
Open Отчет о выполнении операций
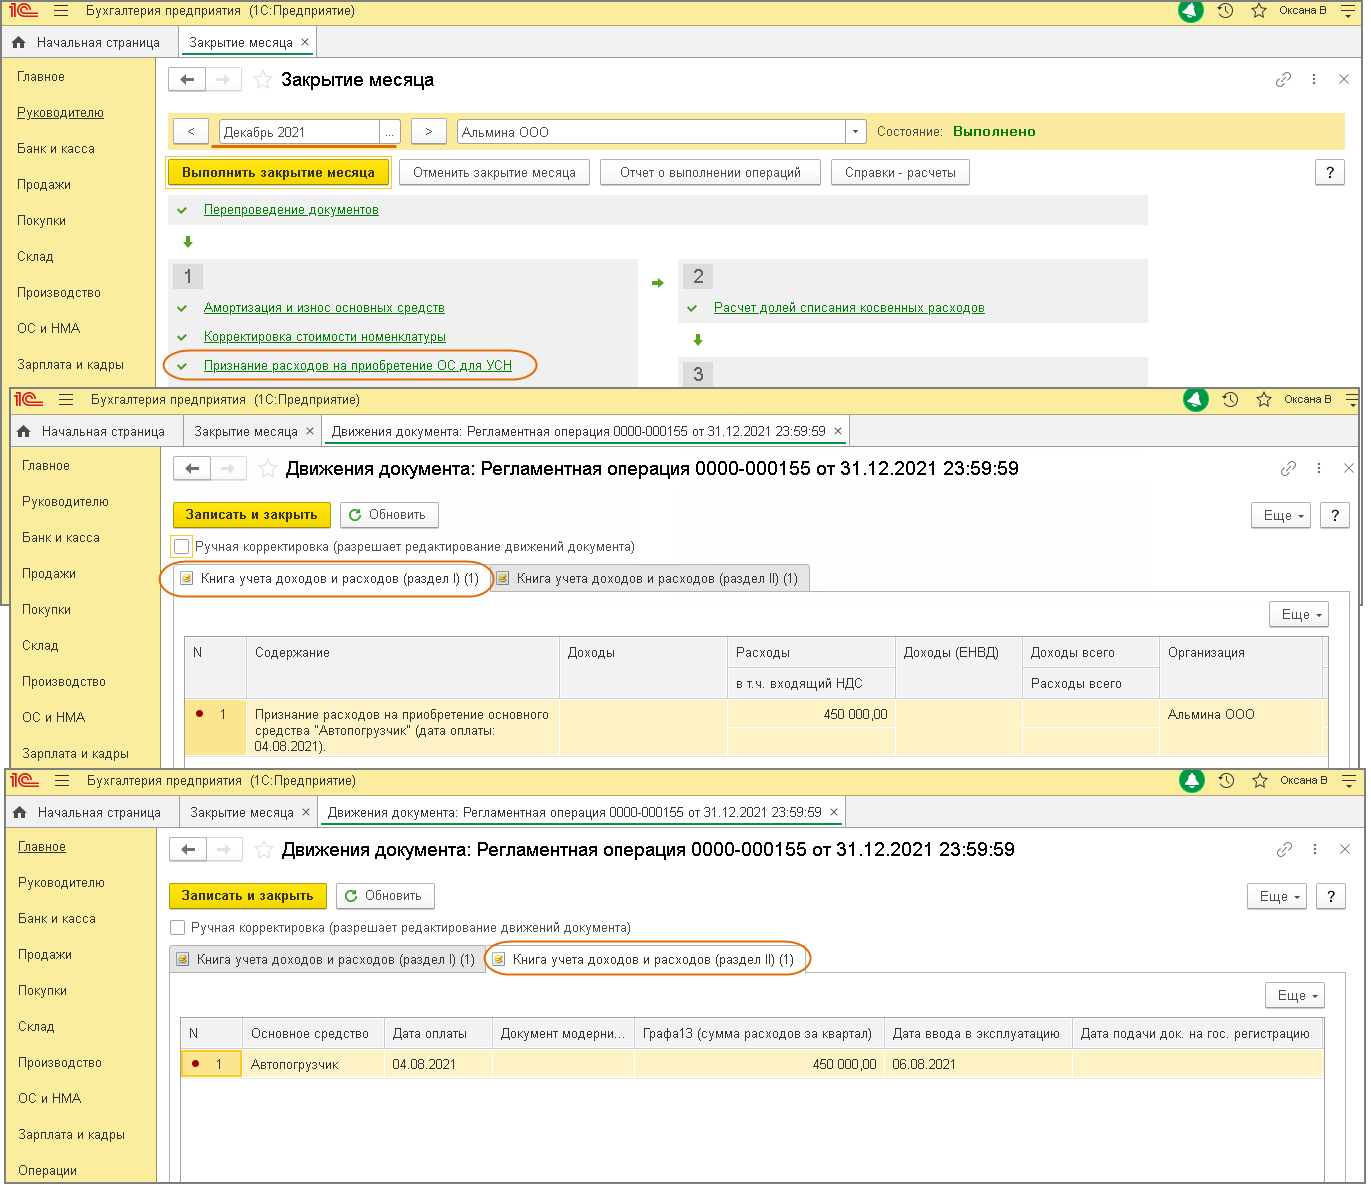pyautogui.click(x=710, y=173)
